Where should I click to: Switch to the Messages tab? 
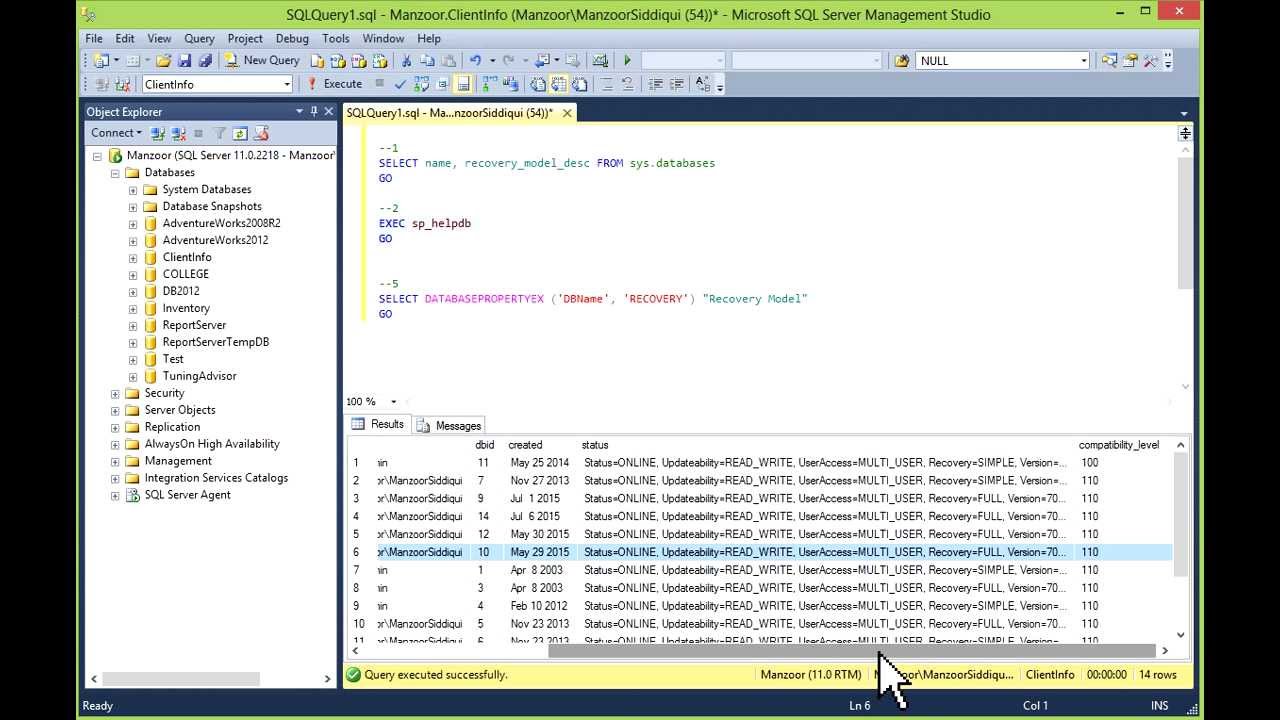449,425
